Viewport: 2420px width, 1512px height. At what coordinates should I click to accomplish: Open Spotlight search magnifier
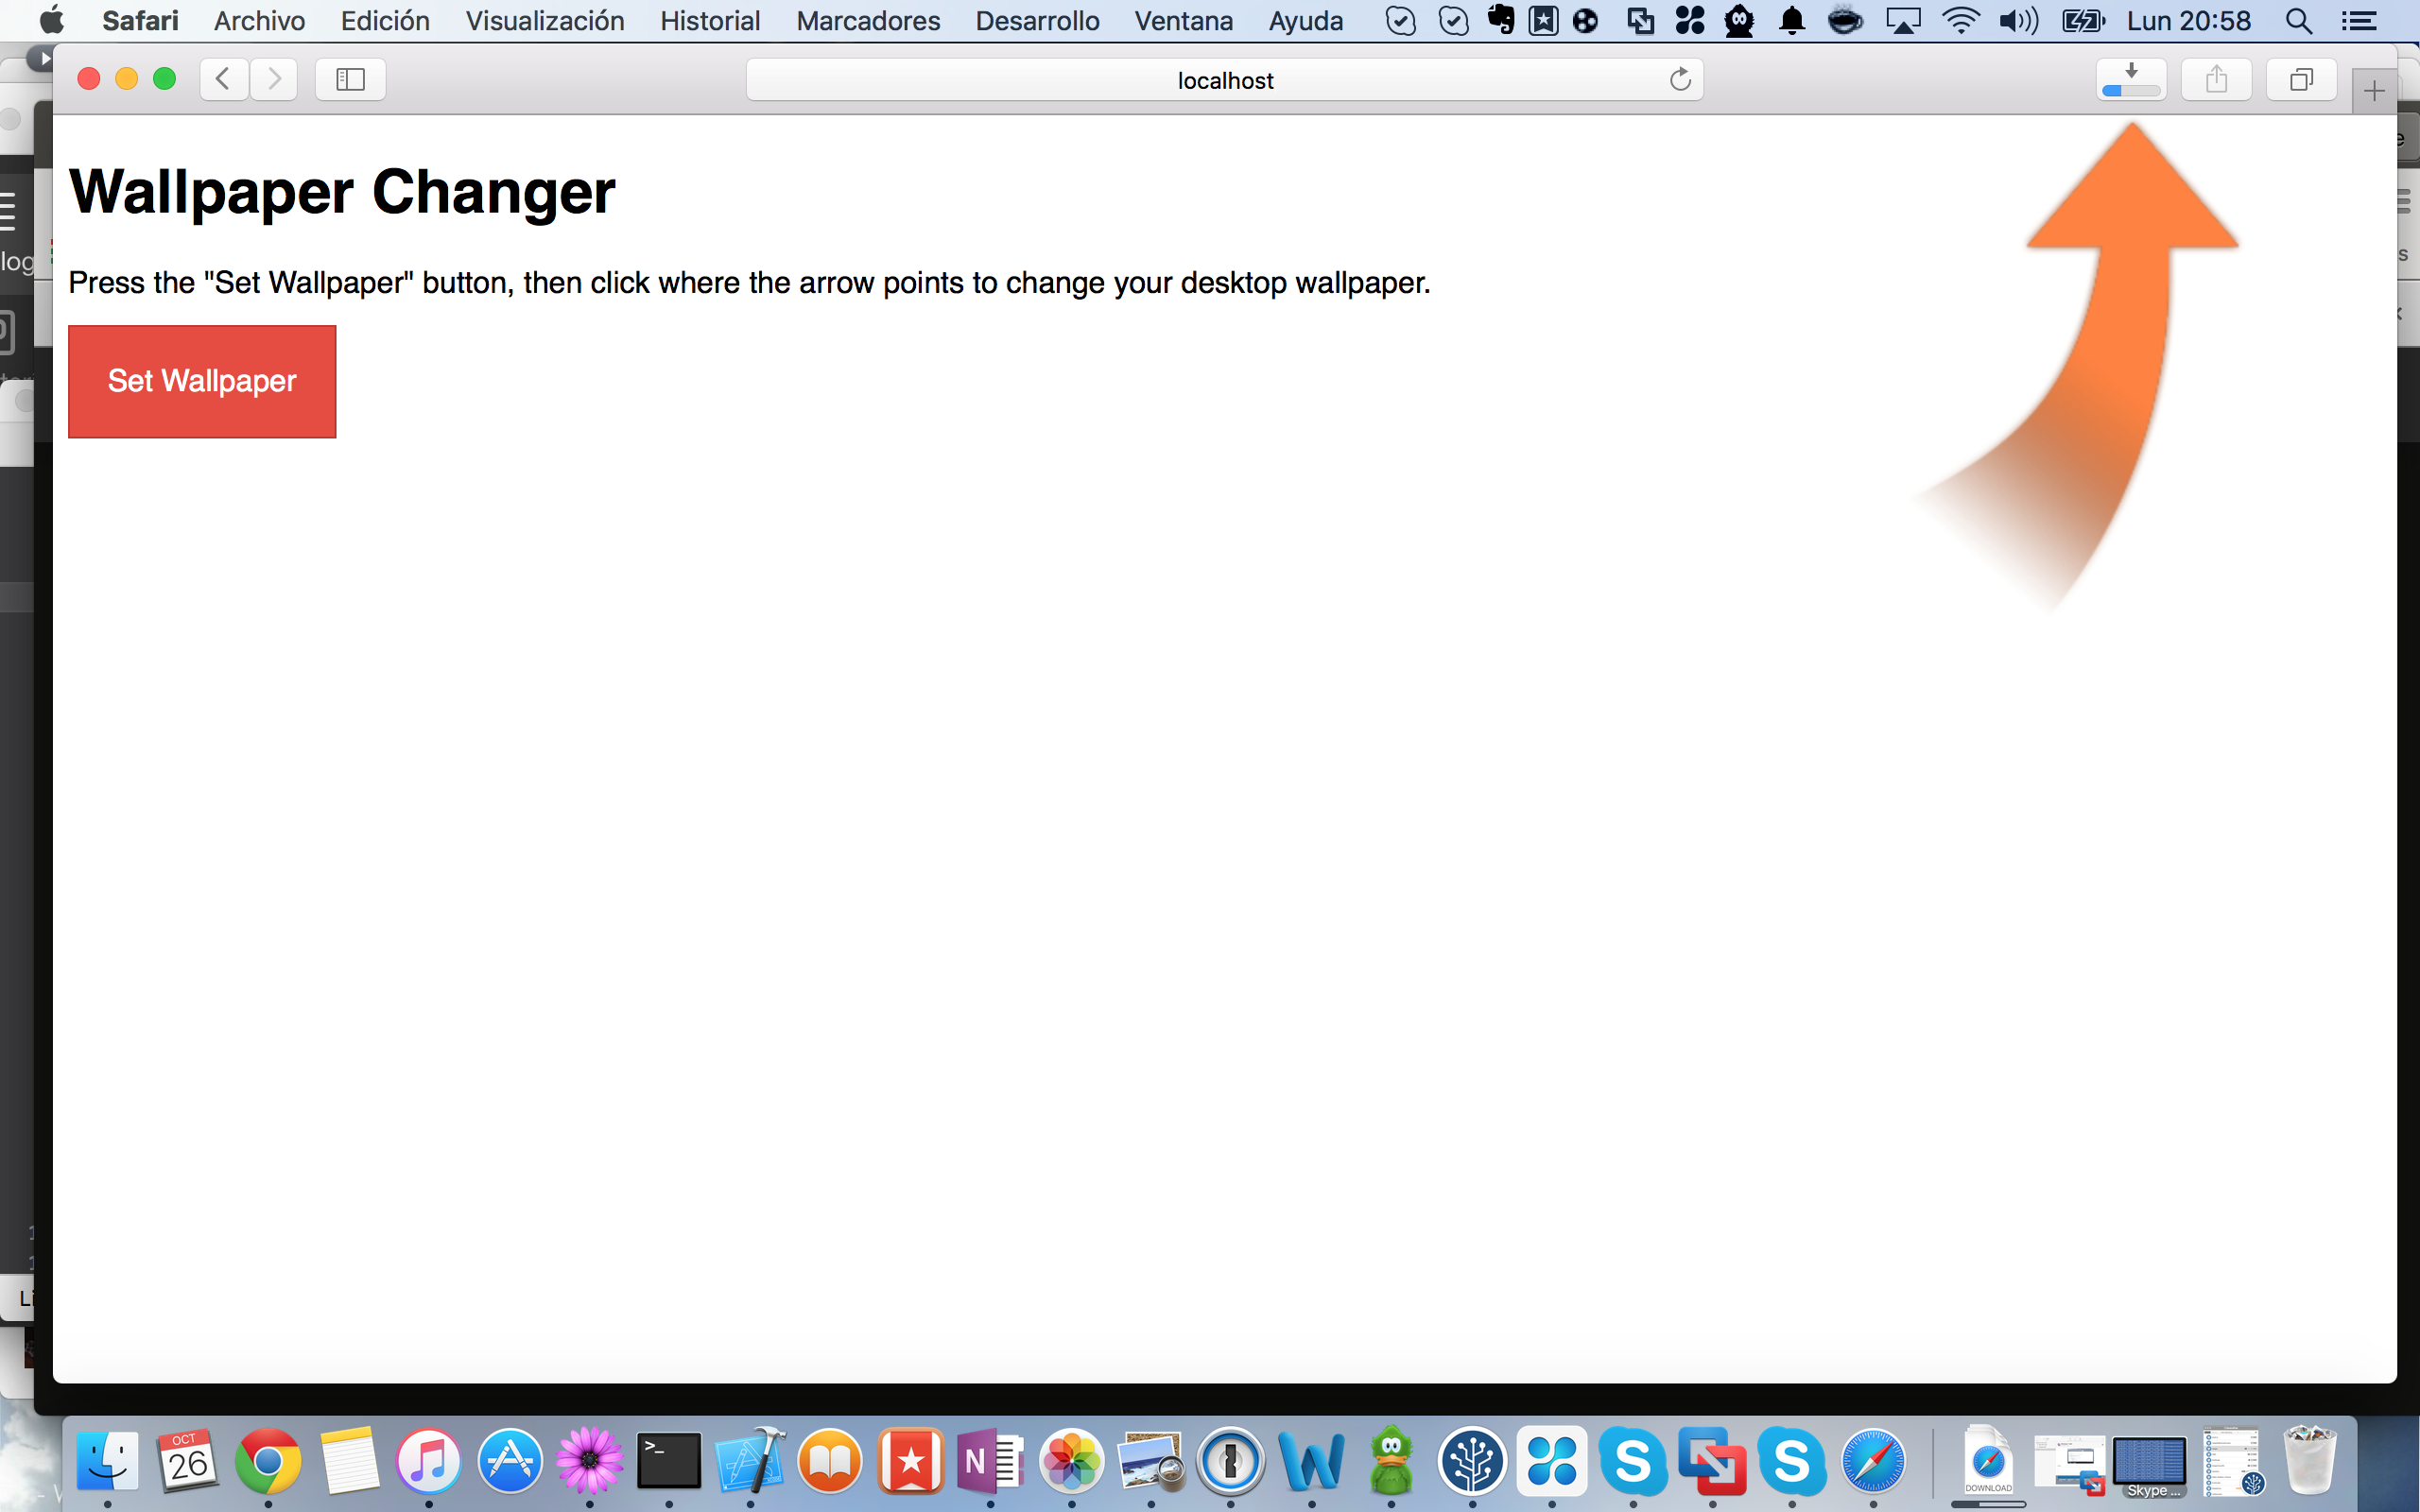point(2299,21)
